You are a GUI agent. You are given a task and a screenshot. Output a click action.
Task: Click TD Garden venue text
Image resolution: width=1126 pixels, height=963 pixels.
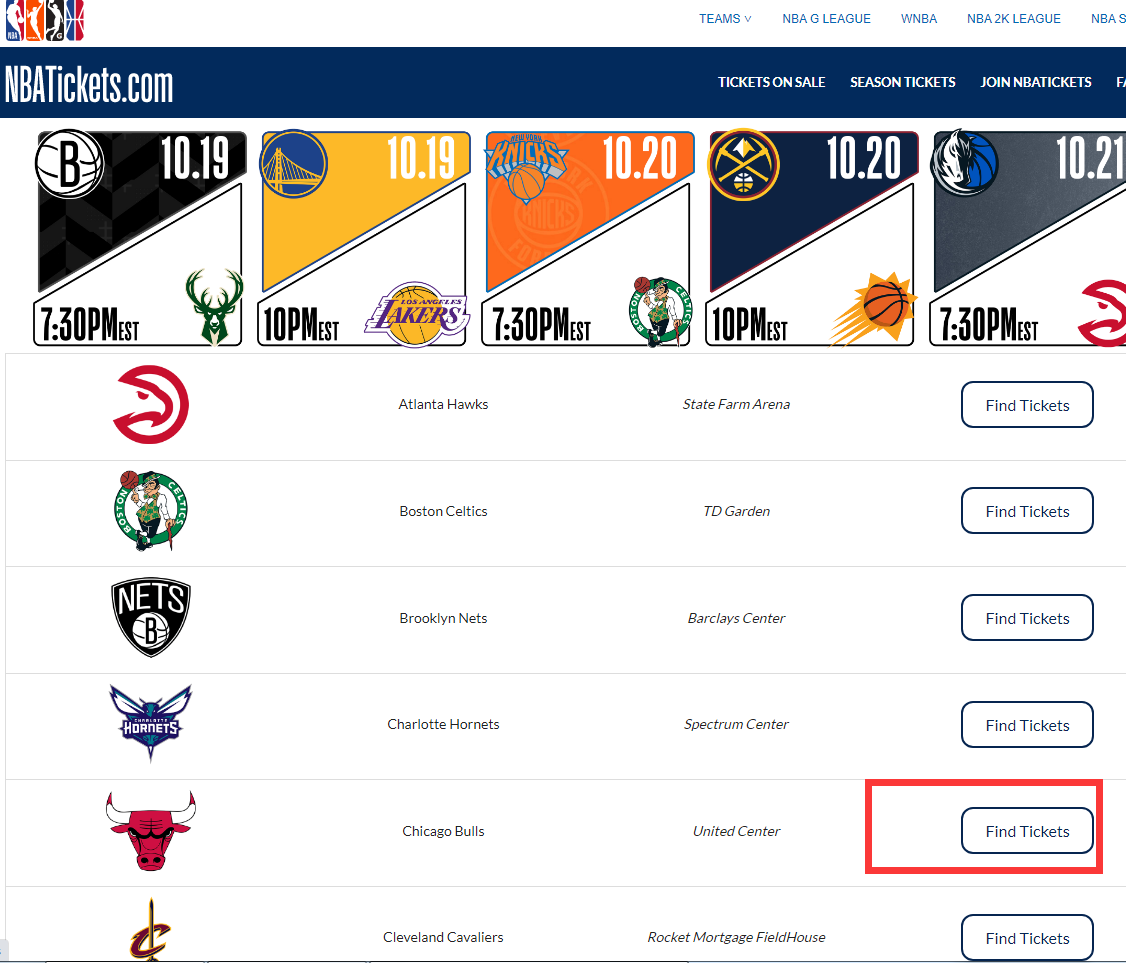[x=736, y=511]
